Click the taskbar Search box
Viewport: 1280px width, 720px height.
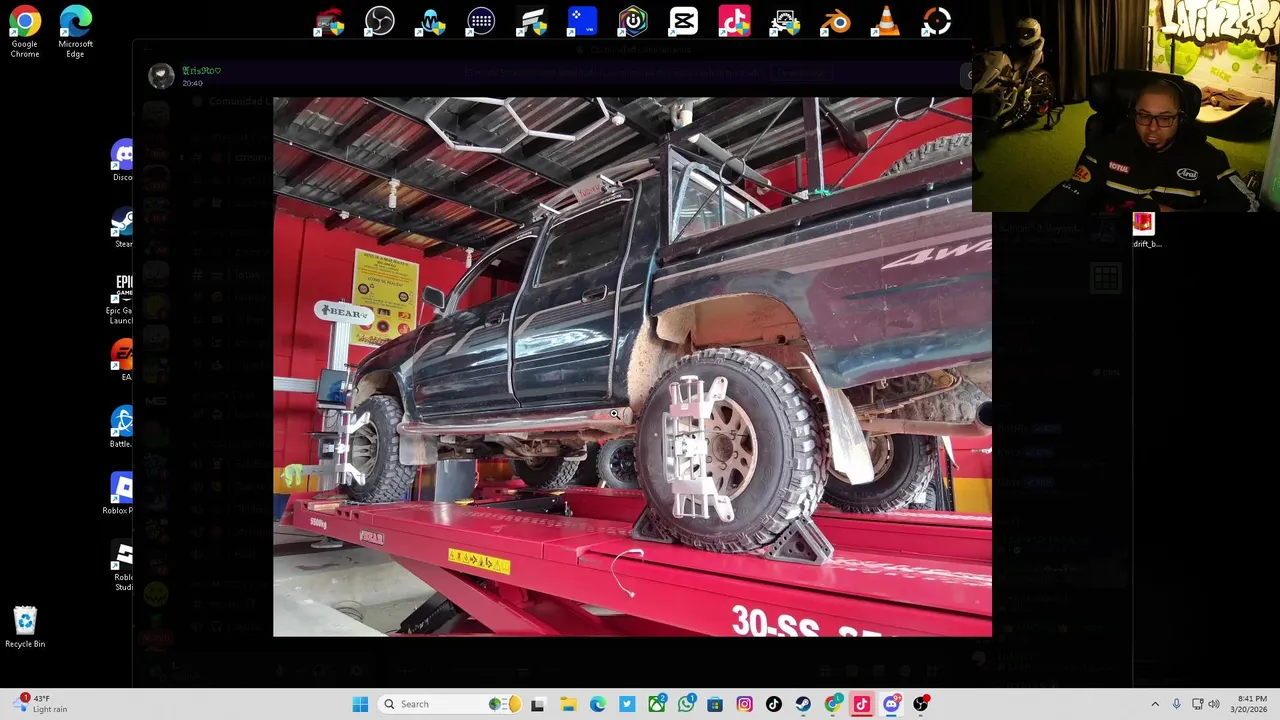452,704
